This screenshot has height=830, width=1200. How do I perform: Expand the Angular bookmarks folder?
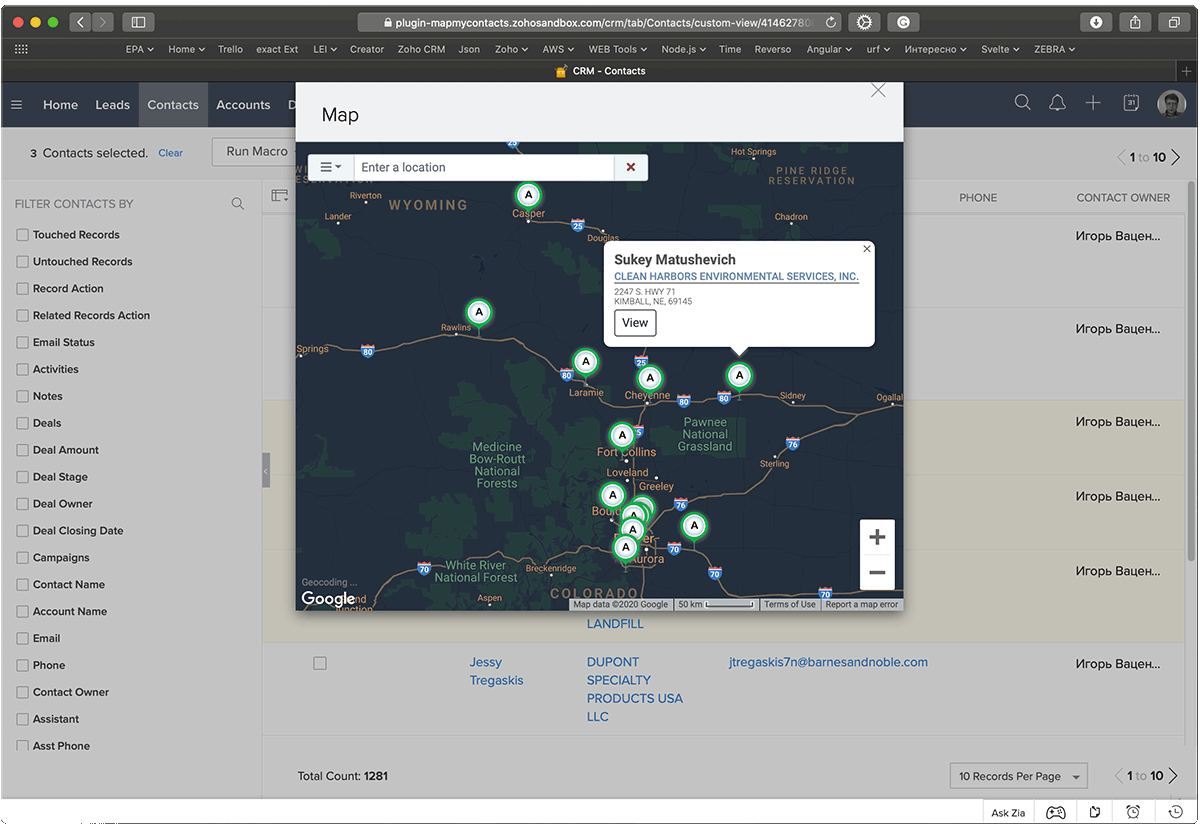click(x=829, y=49)
